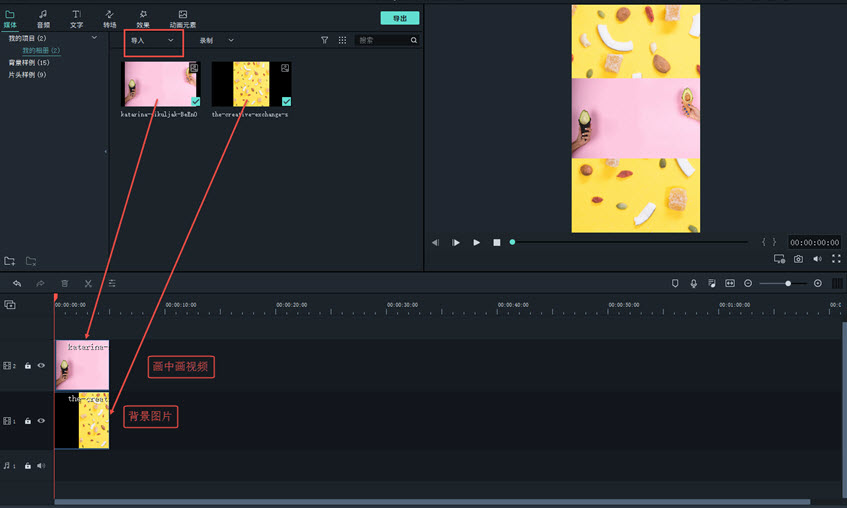Open the 录制 record dropdown
847x508 pixels.
pos(216,41)
